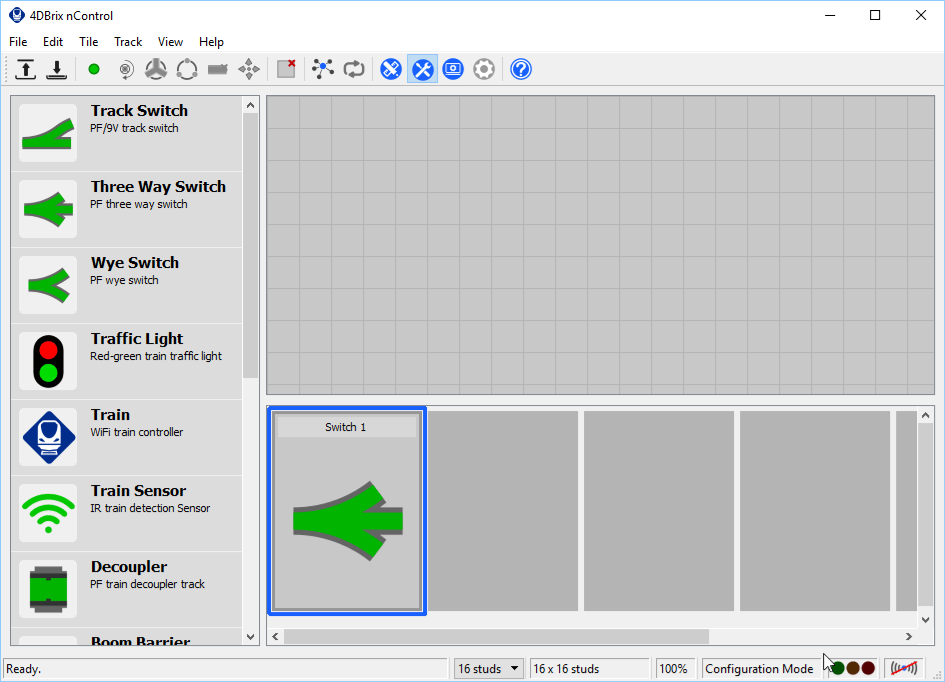Viewport: 945px width, 682px height.
Task: Select the Train Sensor palette icon
Action: coord(48,513)
